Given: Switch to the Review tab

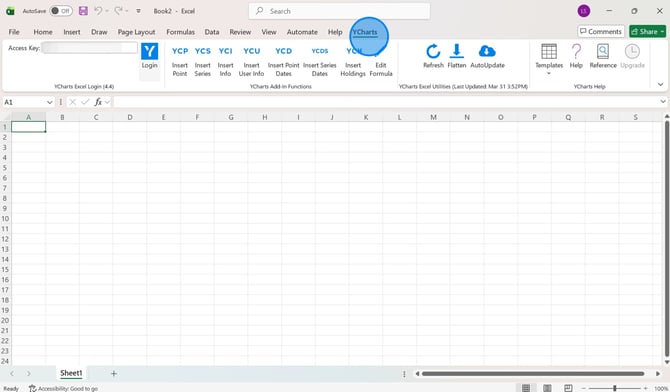Looking at the screenshot, I should (x=240, y=32).
